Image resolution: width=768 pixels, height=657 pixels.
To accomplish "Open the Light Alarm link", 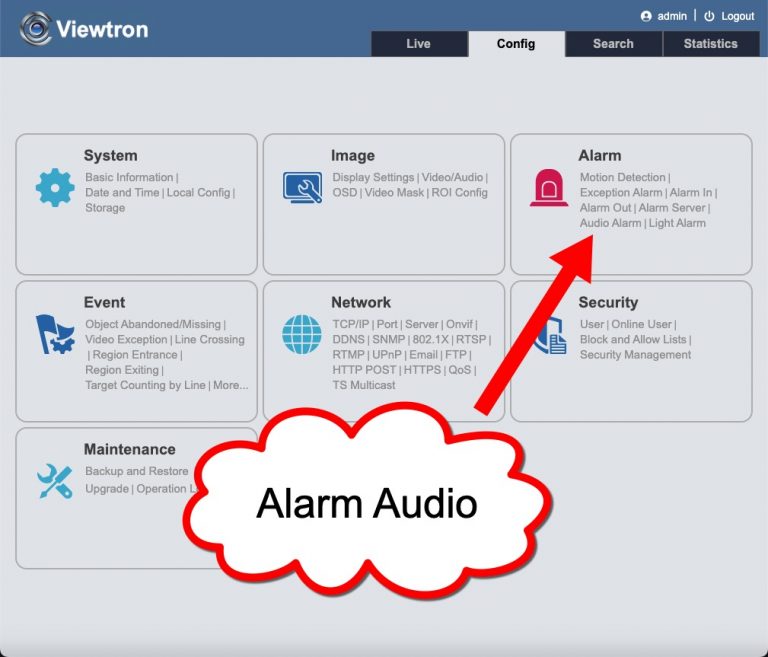I will 677,223.
